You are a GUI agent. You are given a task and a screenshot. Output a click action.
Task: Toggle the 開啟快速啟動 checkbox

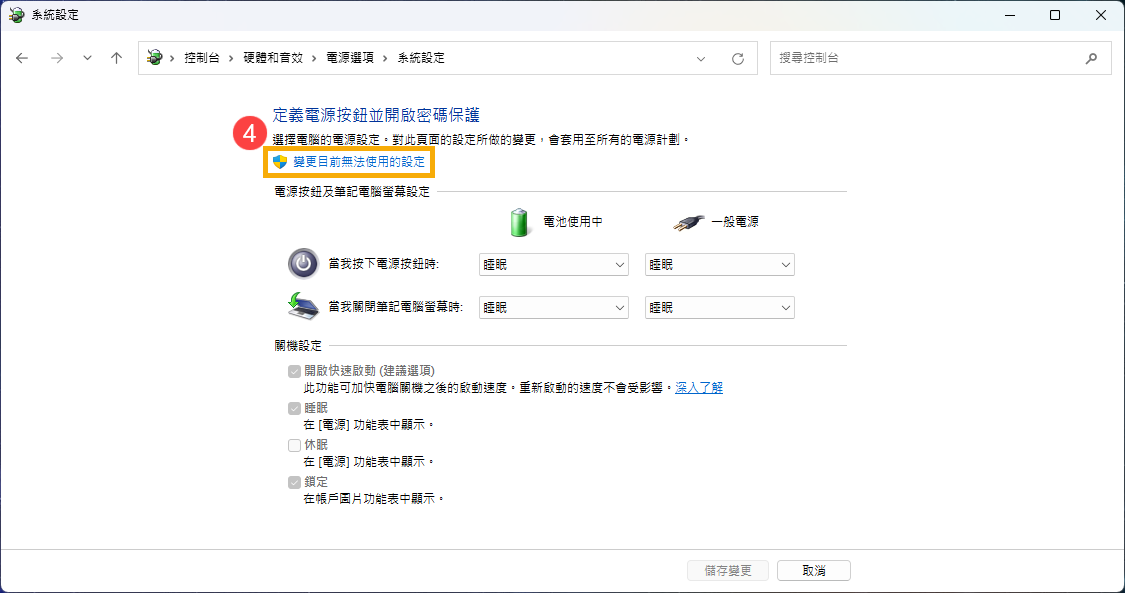[294, 371]
